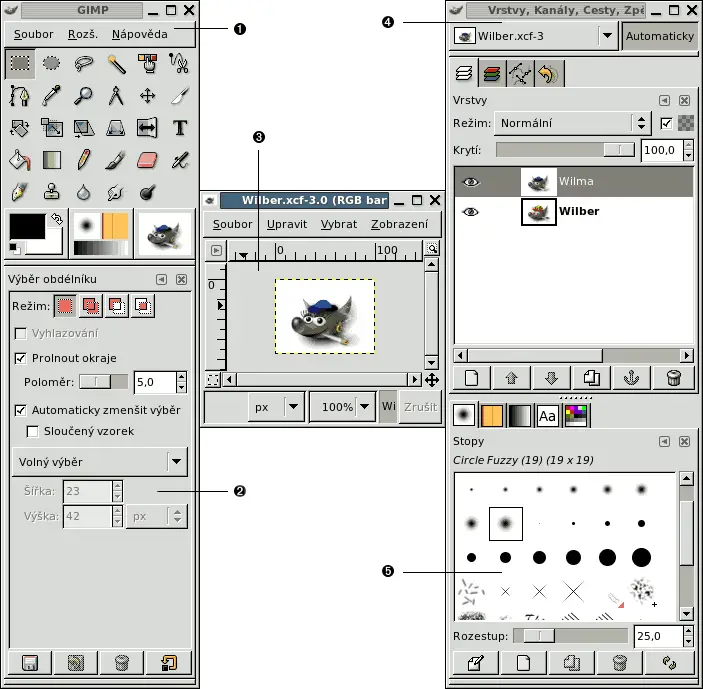Image resolution: width=703 pixels, height=689 pixels.
Task: Open the Zobrazení menu in image window
Action: (399, 224)
